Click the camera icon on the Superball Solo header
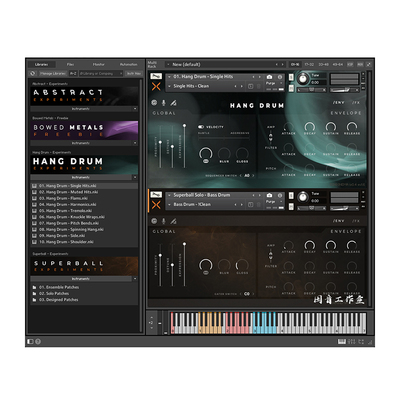 pos(269,195)
